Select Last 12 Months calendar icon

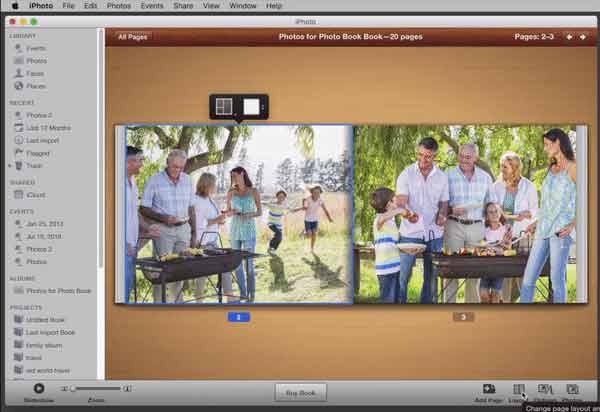pos(19,127)
